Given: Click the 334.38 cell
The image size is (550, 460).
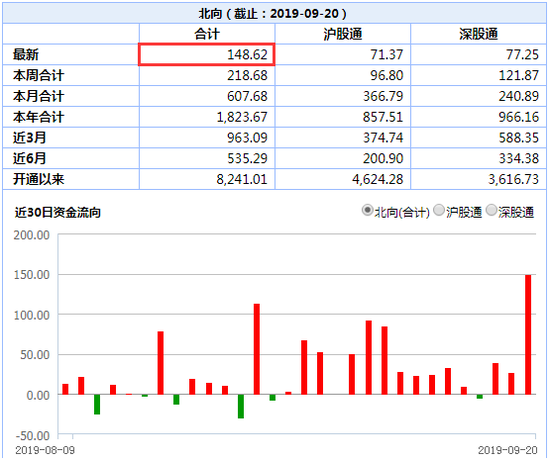Looking at the screenshot, I should [478, 158].
